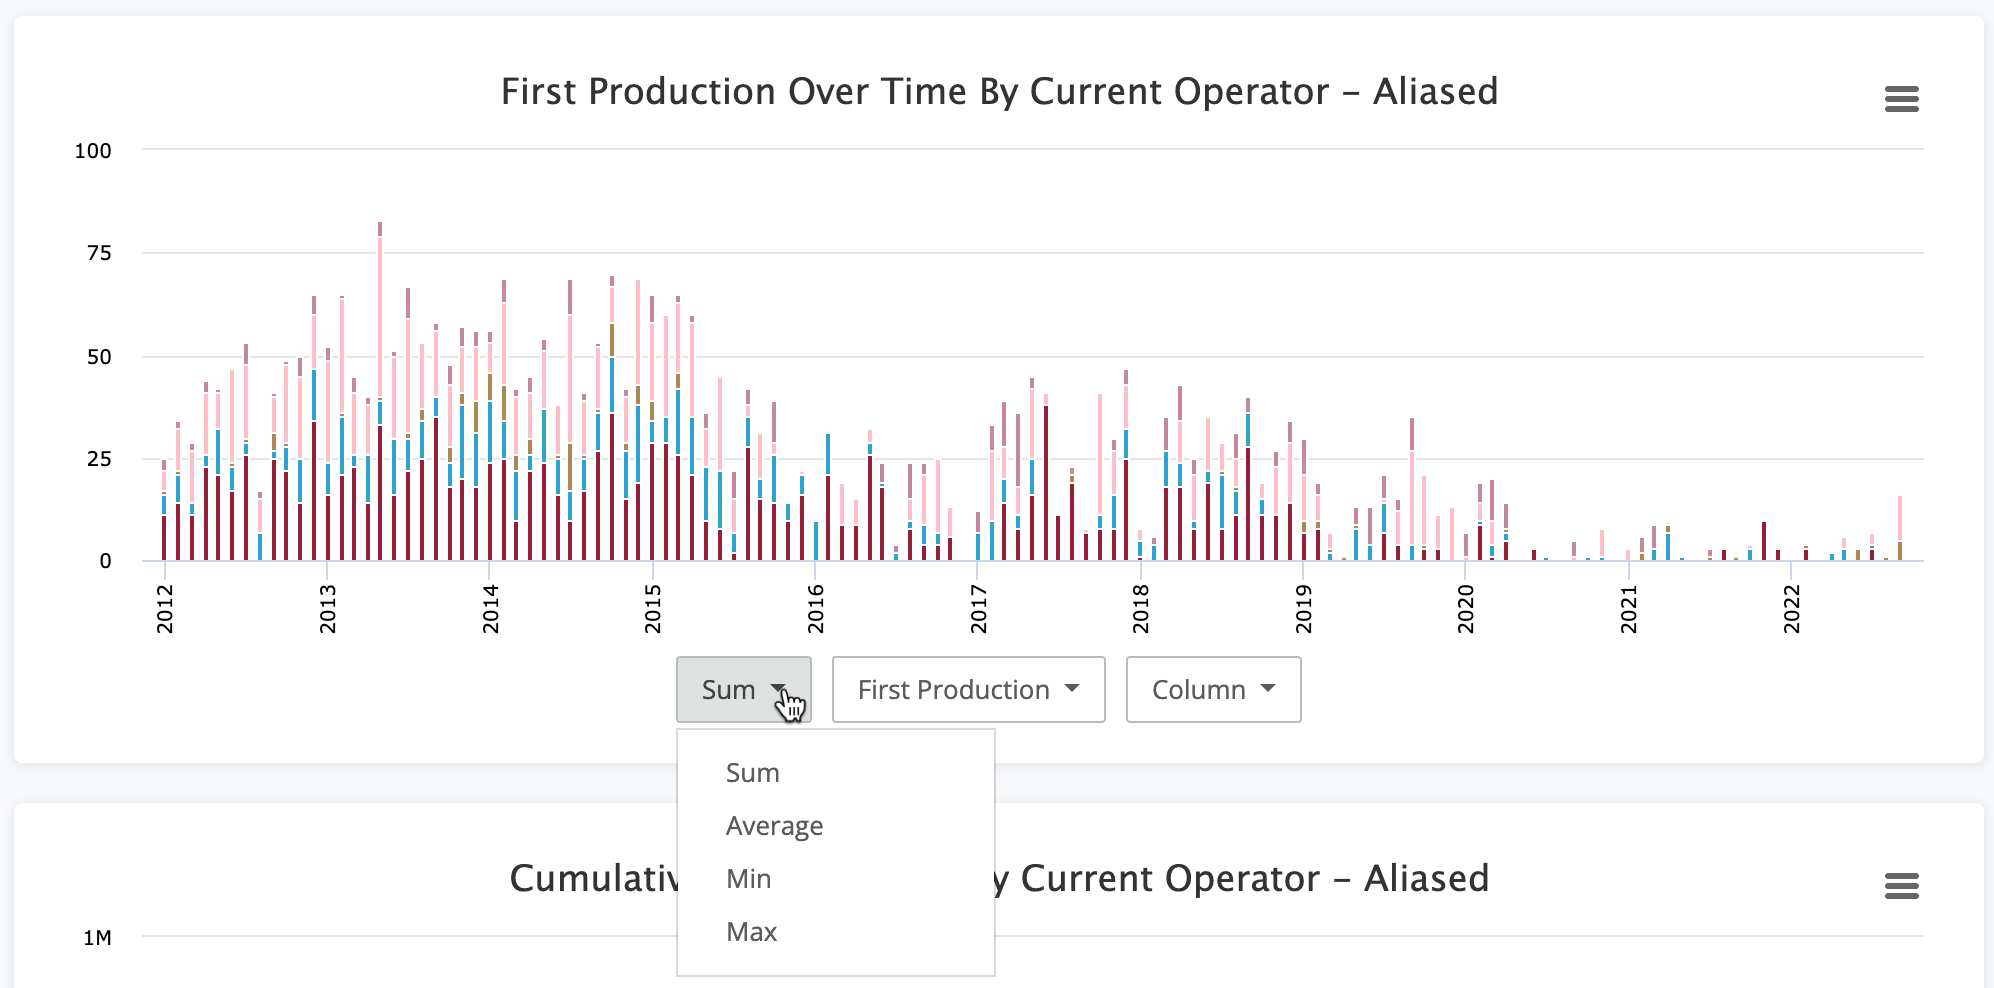Choose Sum in the open dropdown menu

click(751, 772)
